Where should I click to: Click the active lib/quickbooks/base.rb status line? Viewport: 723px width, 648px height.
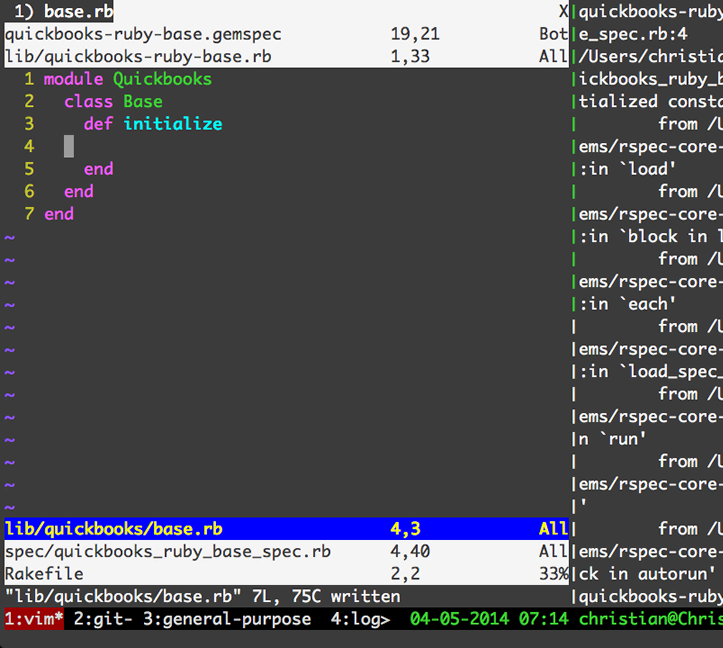[x=286, y=529]
